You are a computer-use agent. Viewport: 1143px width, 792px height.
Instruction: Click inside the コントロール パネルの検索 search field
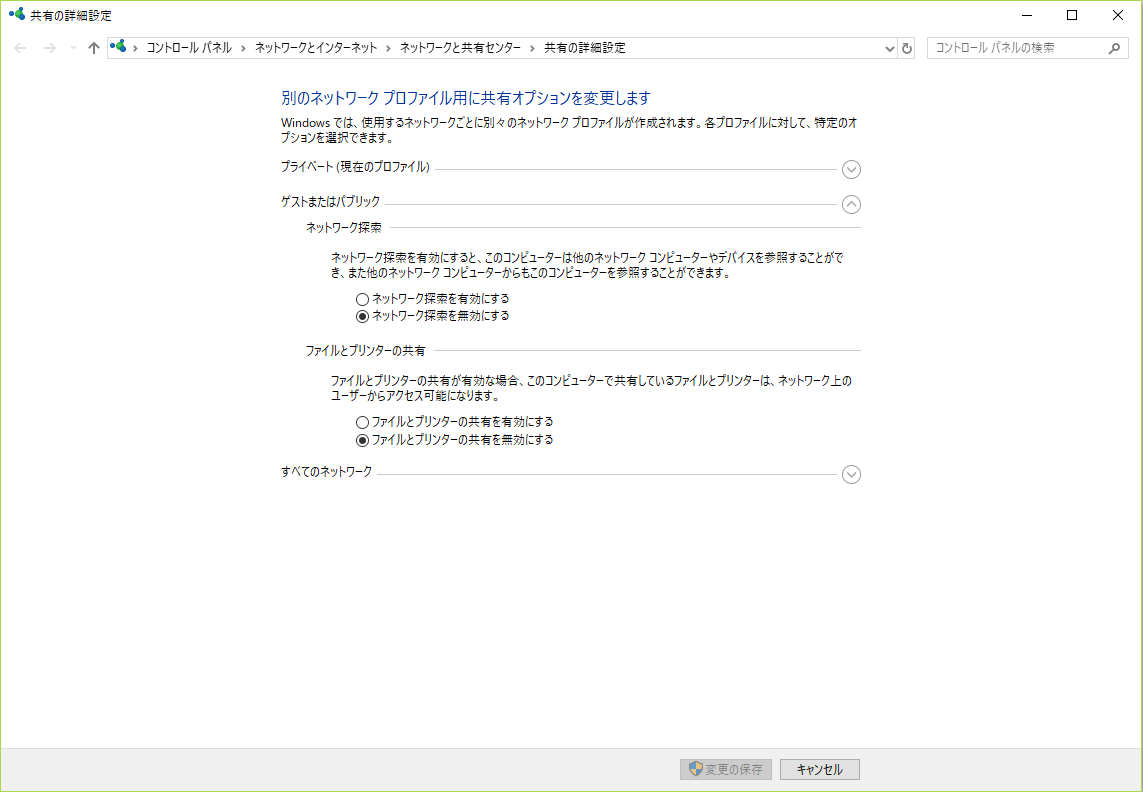click(1020, 47)
